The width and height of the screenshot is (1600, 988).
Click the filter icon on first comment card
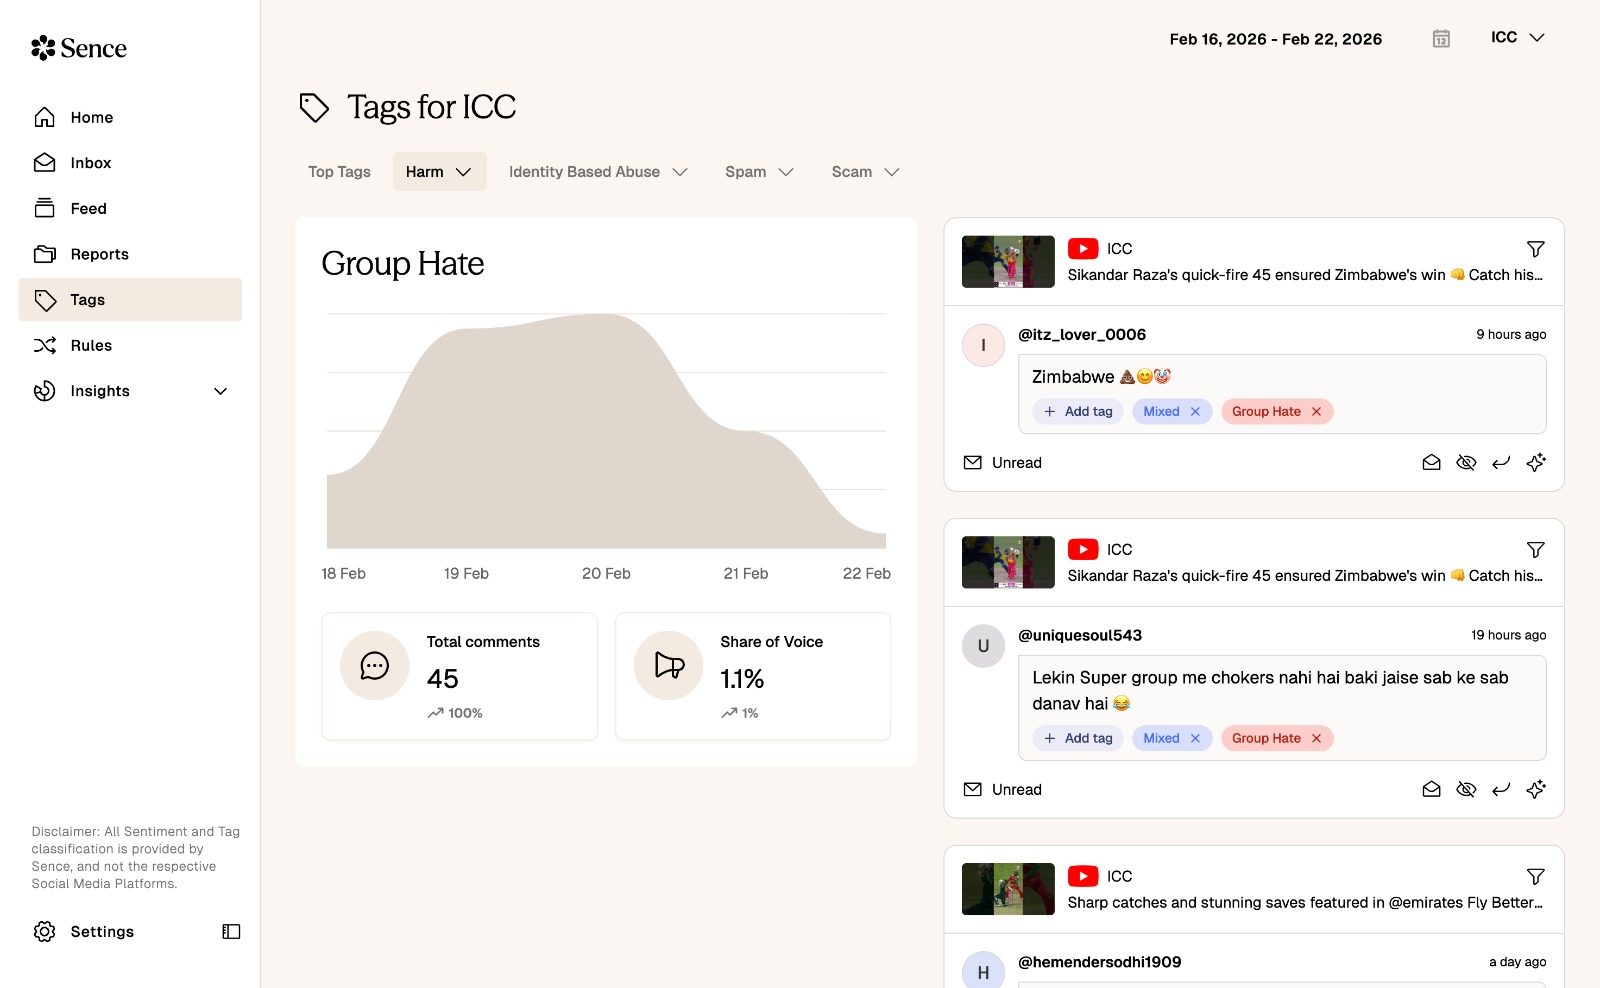1535,249
